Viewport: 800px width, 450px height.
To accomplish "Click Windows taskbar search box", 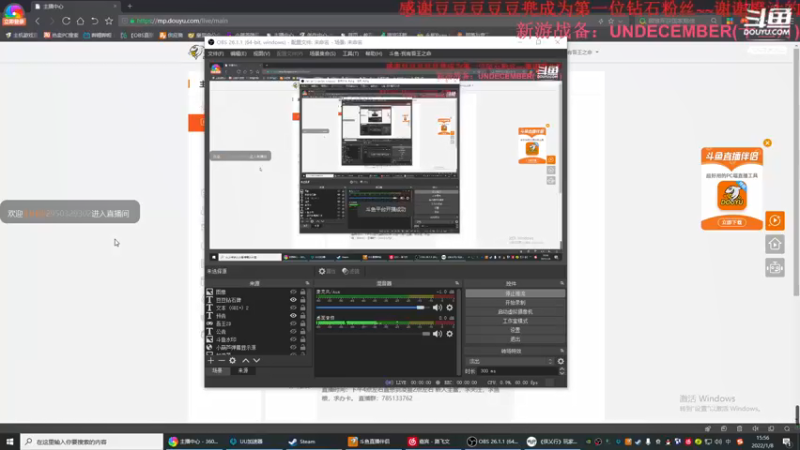I will [x=92, y=441].
